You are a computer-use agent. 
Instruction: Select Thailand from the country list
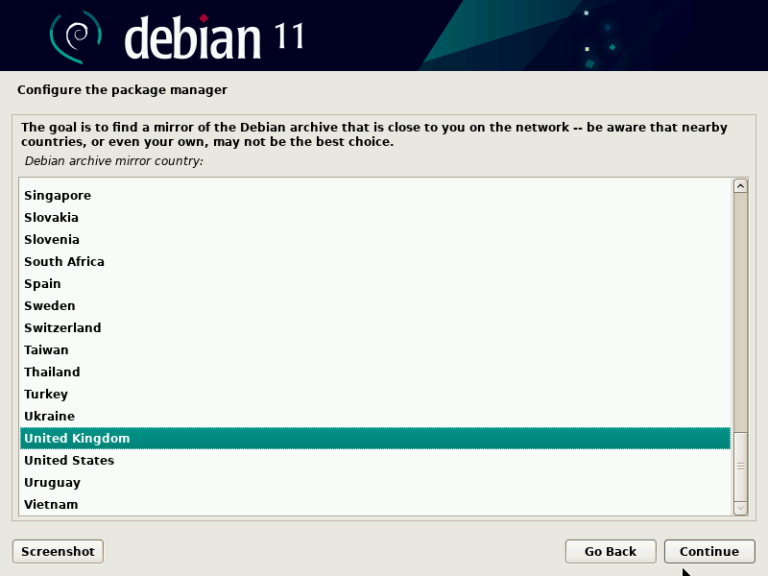tap(52, 372)
